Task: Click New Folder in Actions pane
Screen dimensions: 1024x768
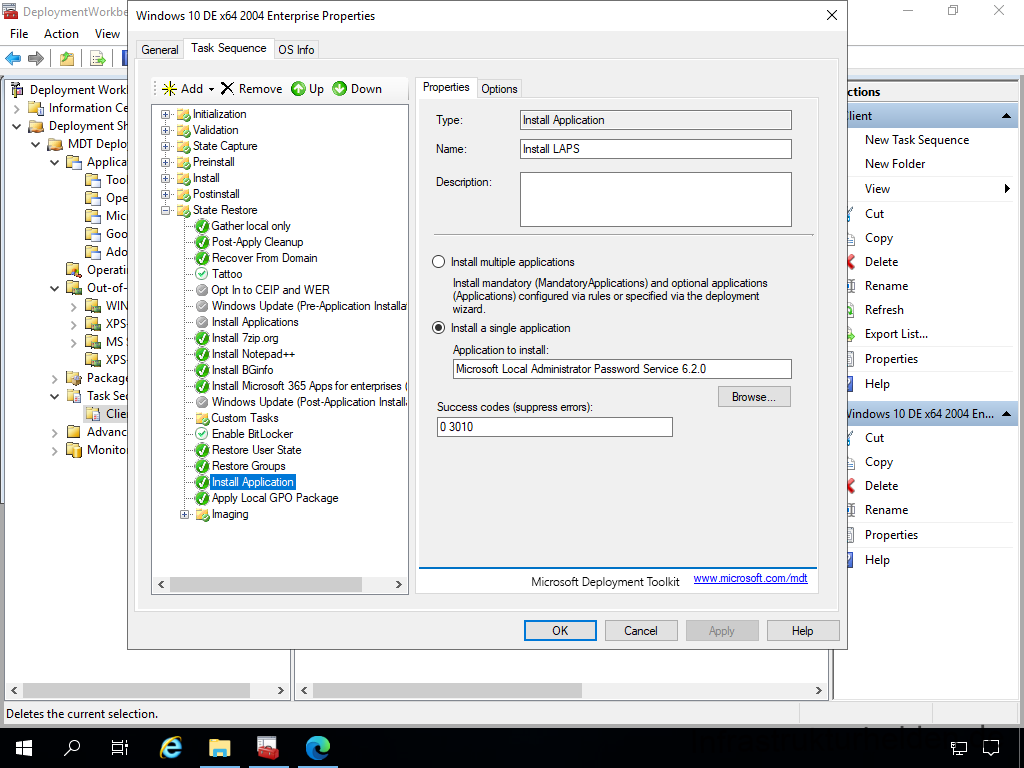Action: click(895, 164)
